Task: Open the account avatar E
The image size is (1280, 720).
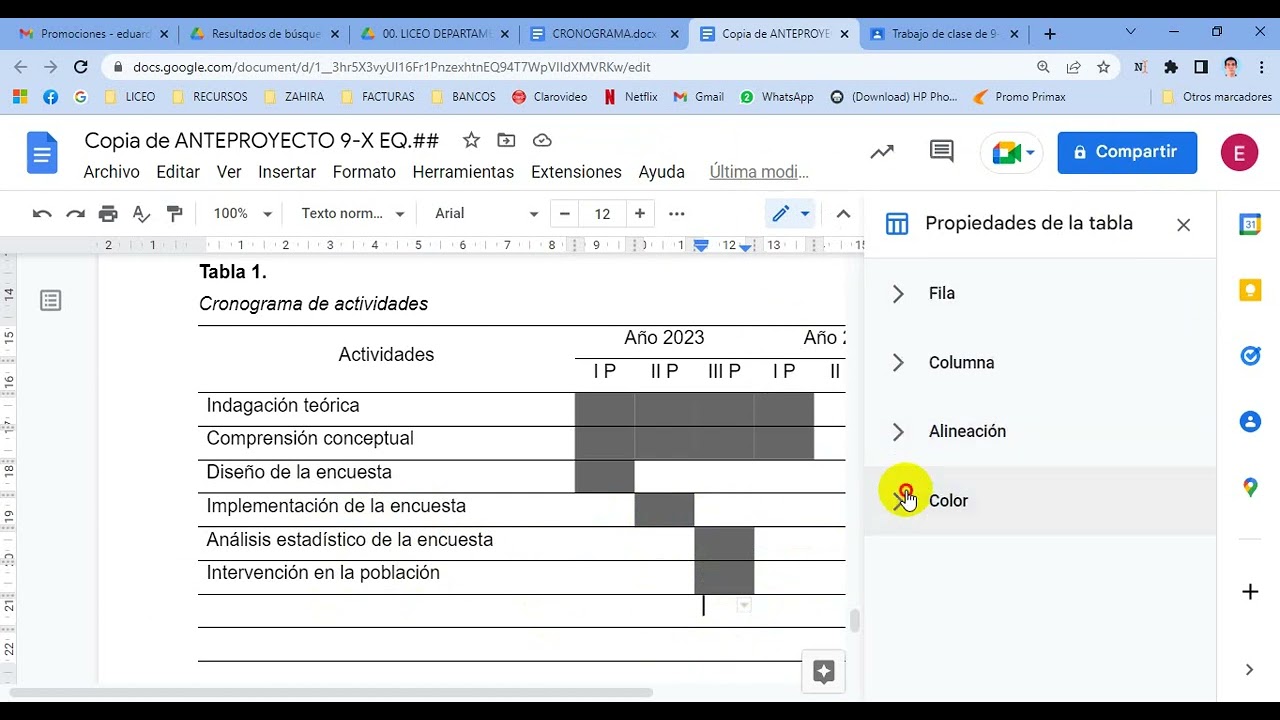Action: pyautogui.click(x=1240, y=153)
